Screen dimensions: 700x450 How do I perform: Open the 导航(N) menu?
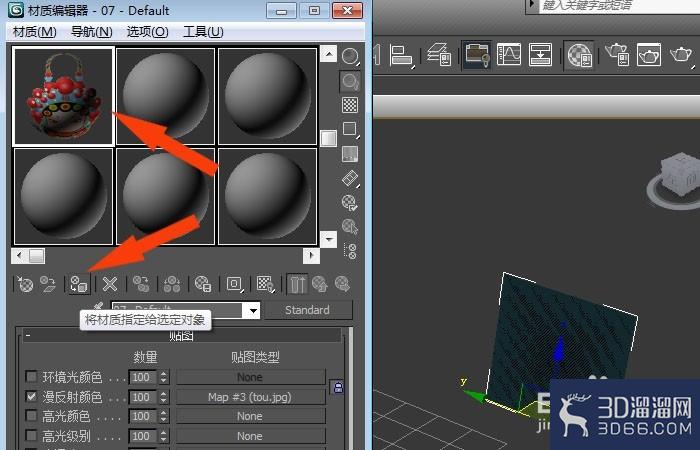92,32
